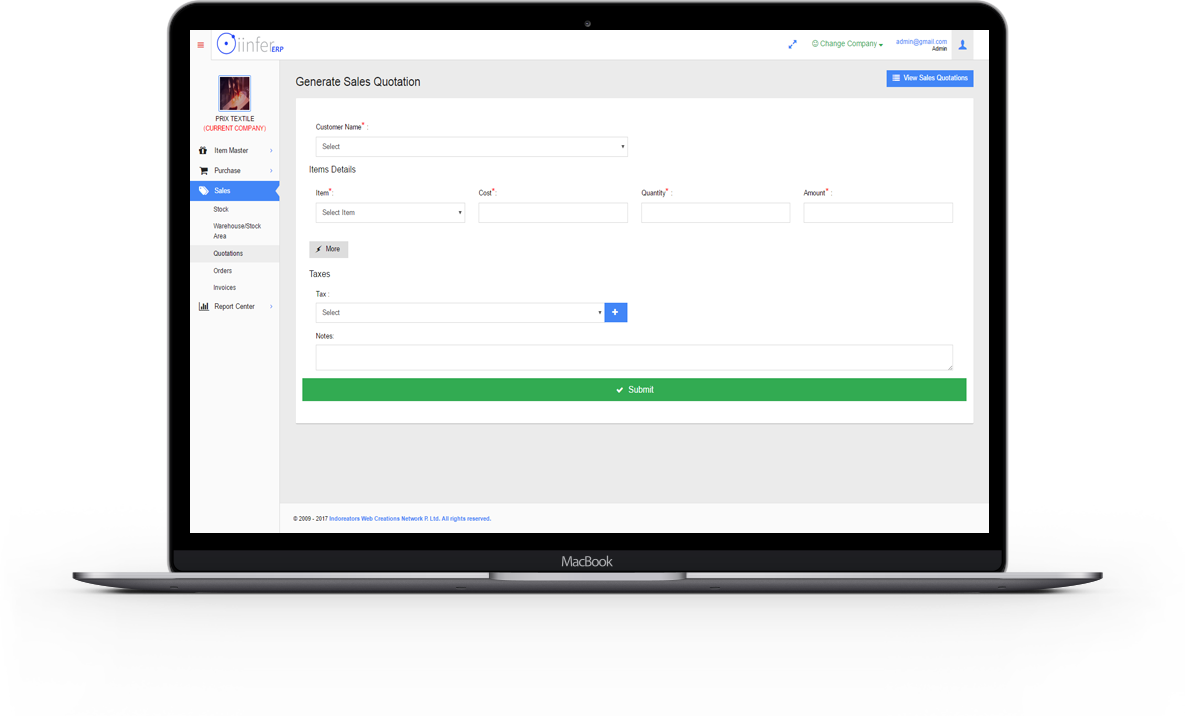
Task: Focus the Quantity input field
Action: (x=715, y=212)
